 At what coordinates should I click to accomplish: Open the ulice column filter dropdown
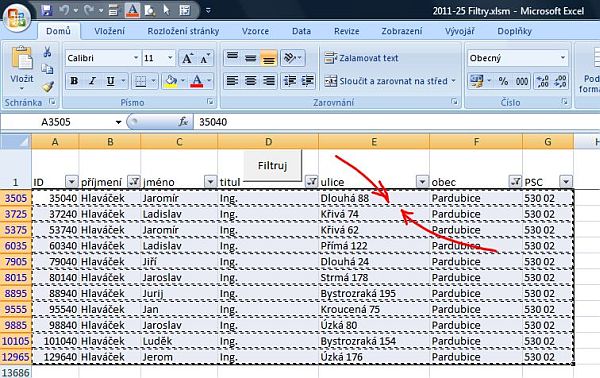422,182
